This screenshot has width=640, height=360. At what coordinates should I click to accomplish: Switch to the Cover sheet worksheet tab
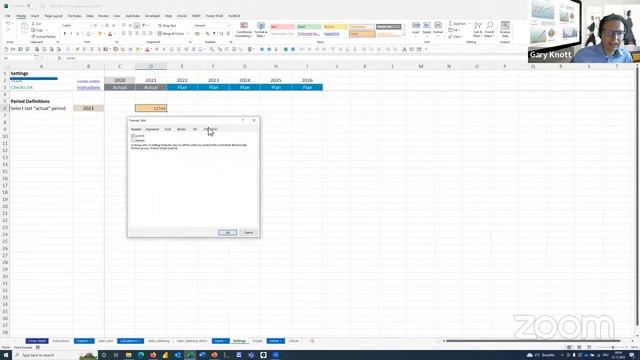click(x=37, y=341)
